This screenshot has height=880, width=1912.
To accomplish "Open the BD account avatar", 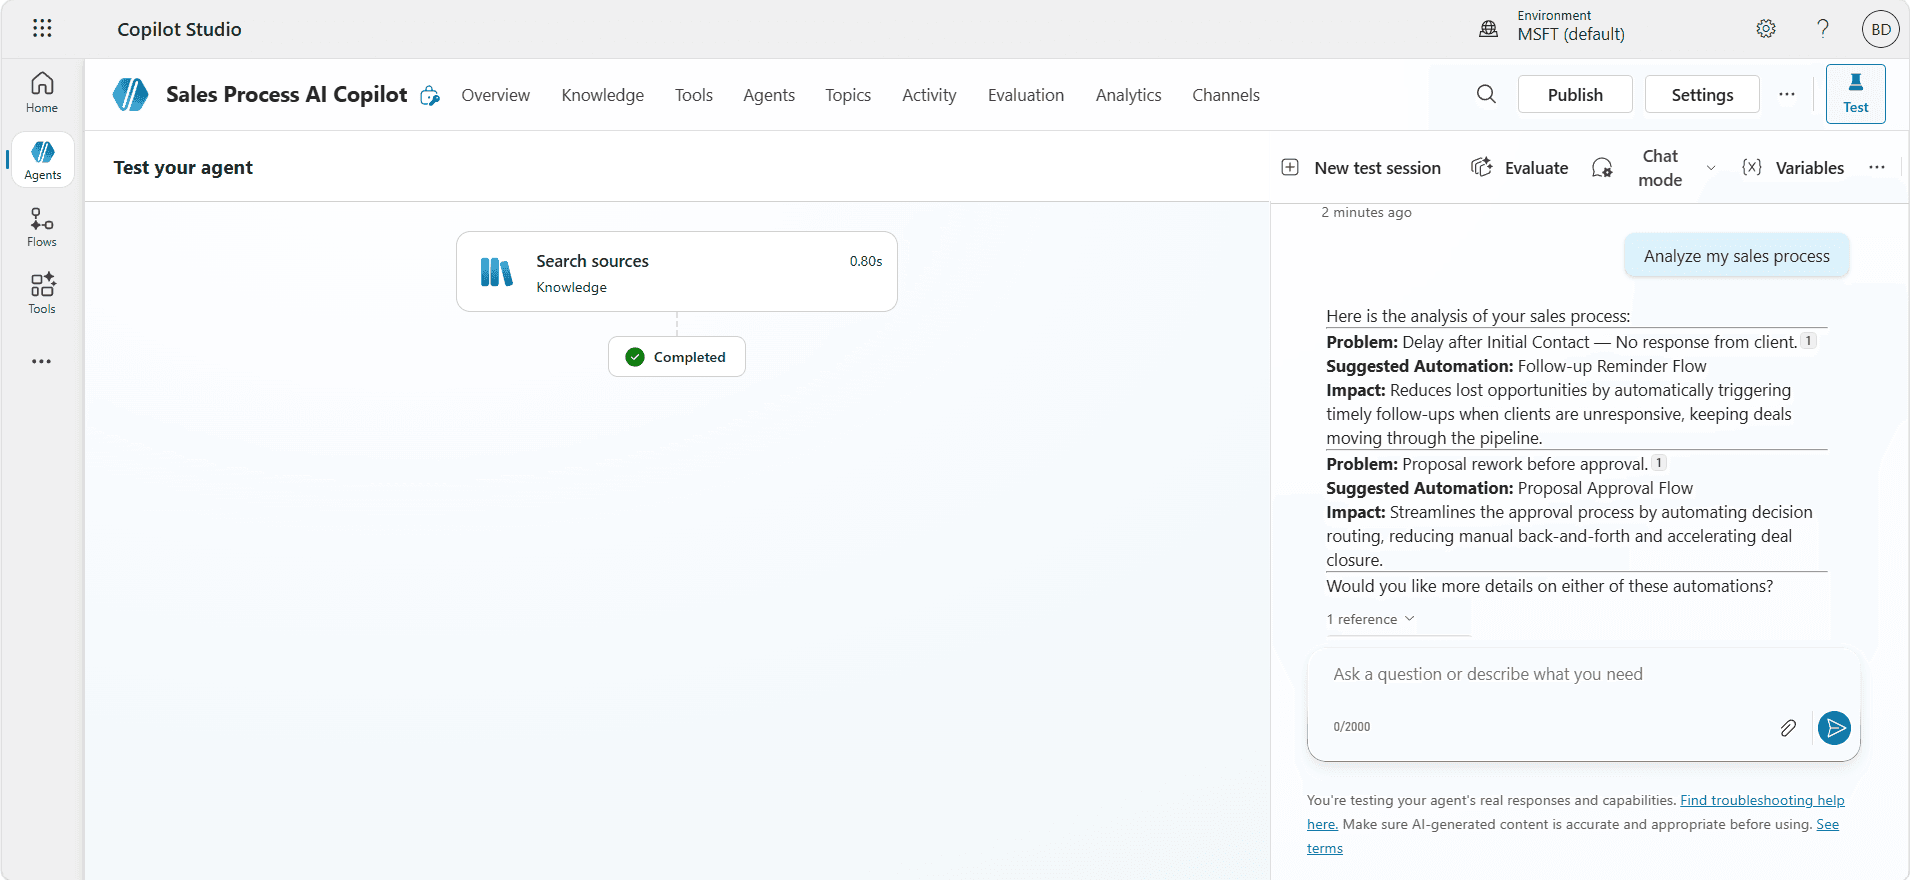I will pos(1880,29).
